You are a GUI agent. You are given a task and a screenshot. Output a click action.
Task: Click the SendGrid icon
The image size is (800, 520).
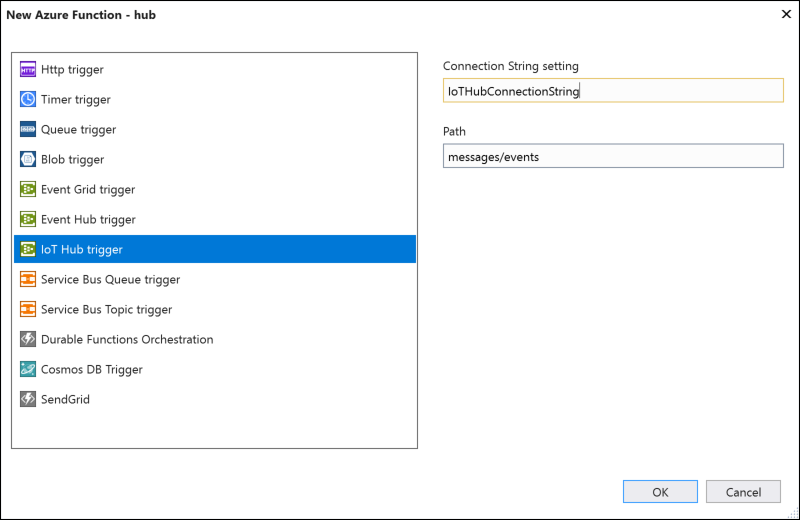(x=28, y=399)
